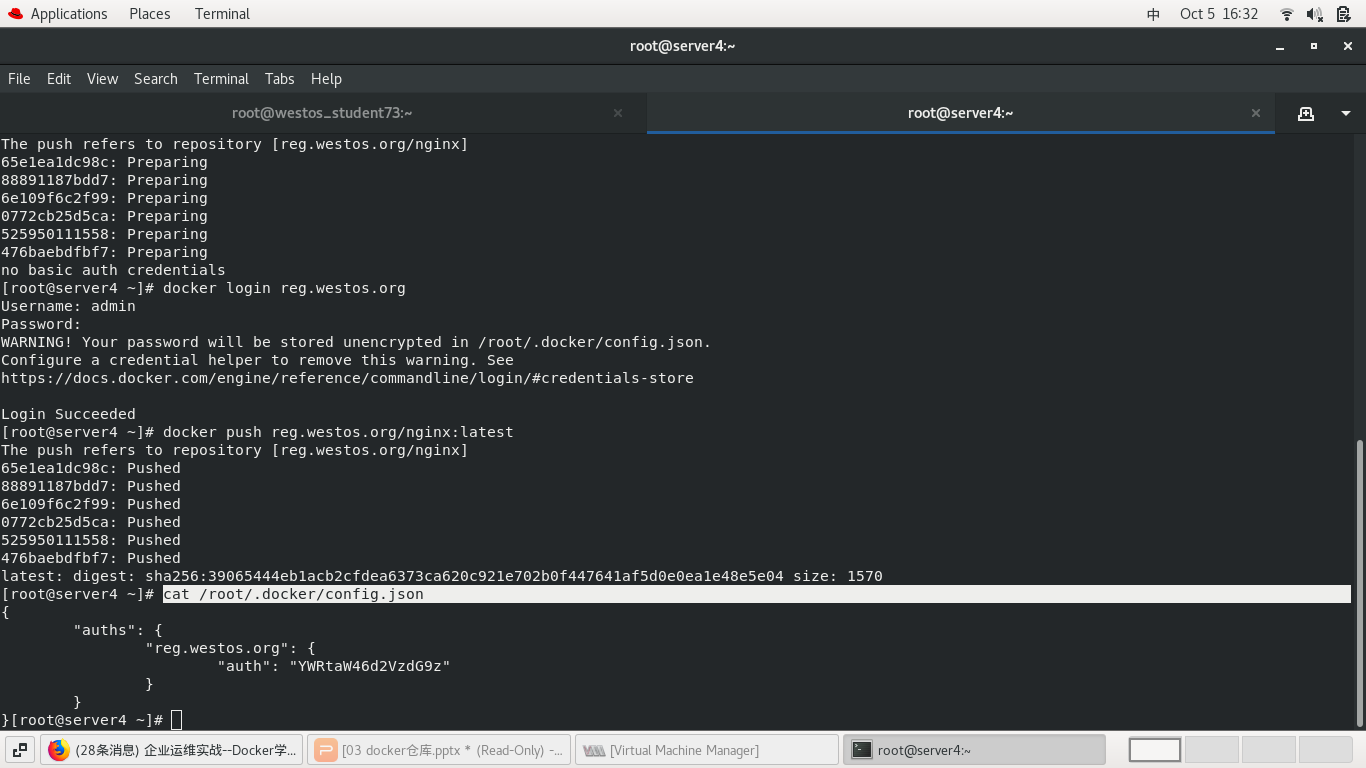
Task: Click the Login Succeeded text
Action: 68,414
